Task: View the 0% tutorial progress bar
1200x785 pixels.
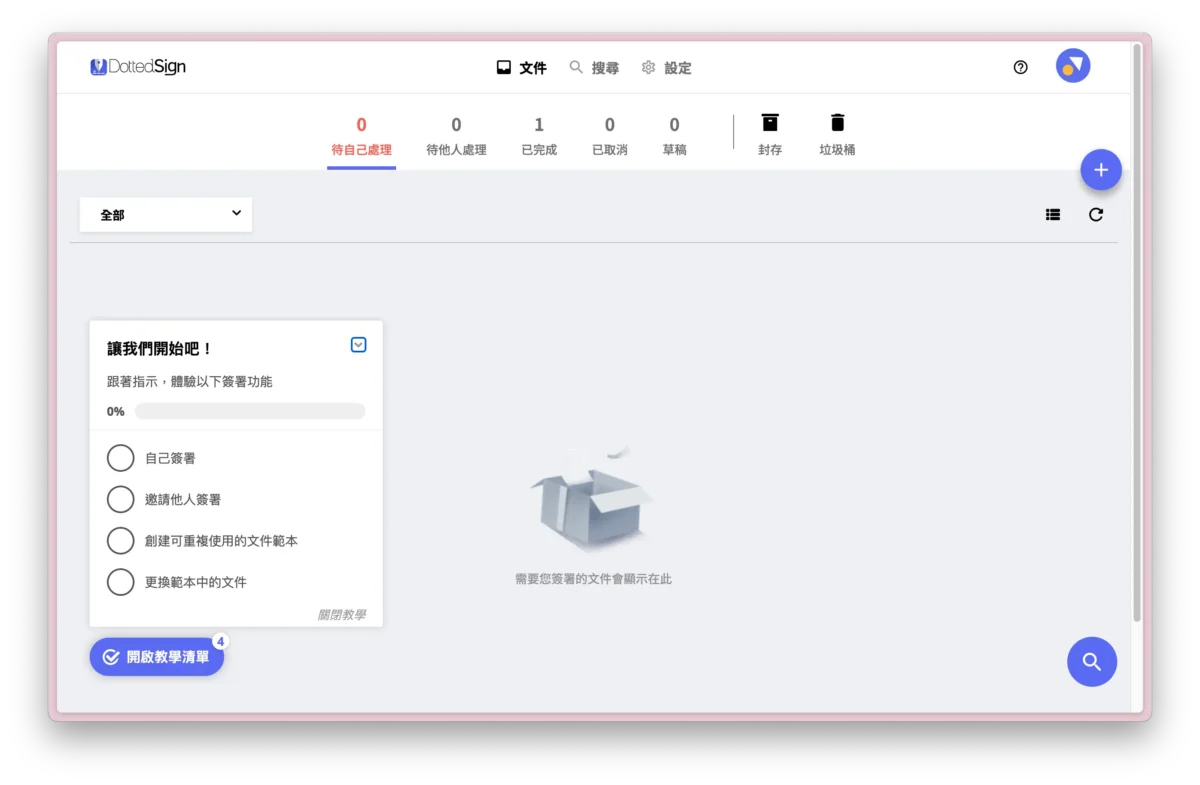Action: pyautogui.click(x=249, y=410)
